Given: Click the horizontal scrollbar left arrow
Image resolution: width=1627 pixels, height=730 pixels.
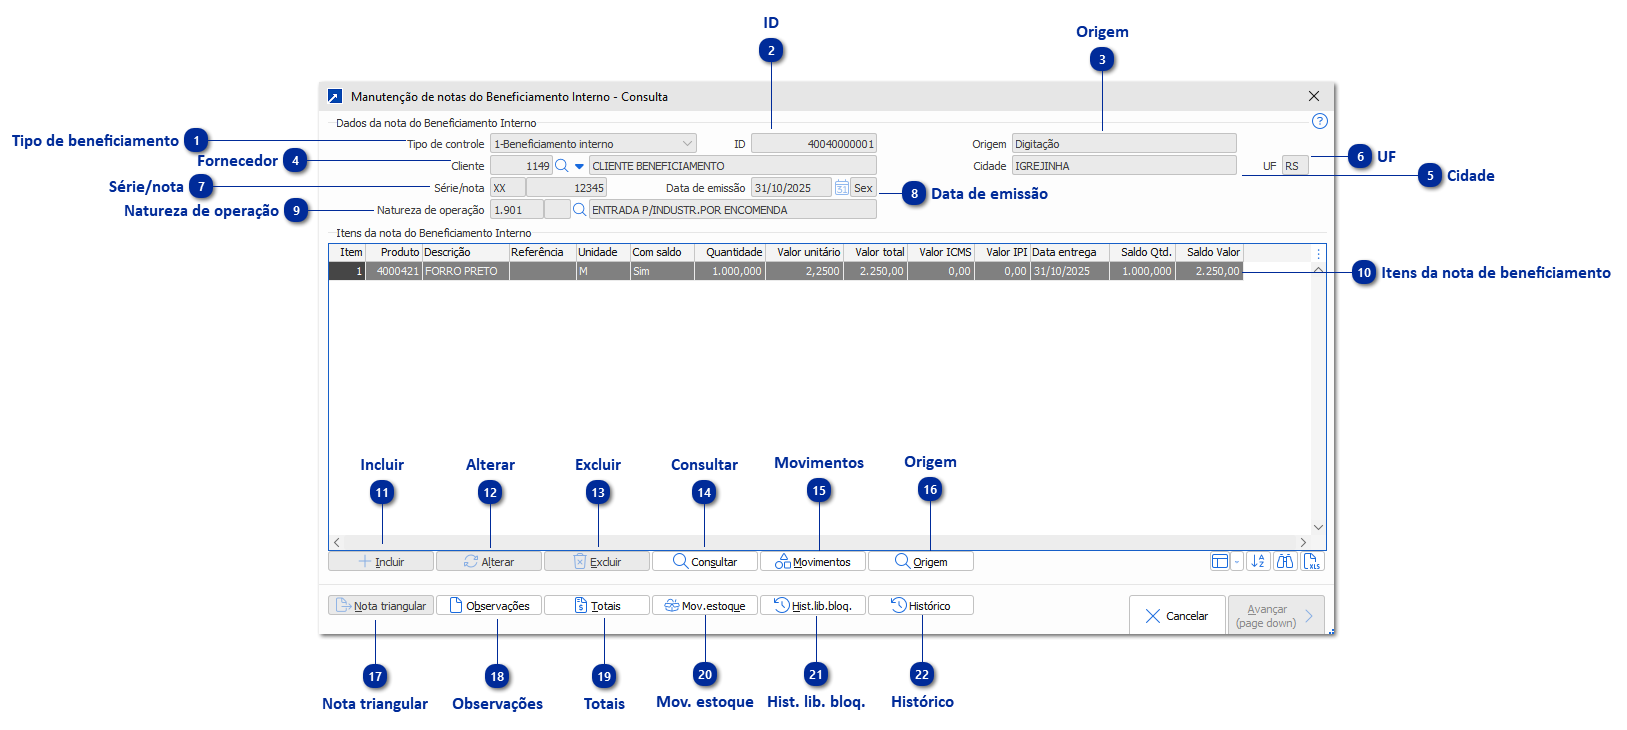Looking at the screenshot, I should click(337, 542).
